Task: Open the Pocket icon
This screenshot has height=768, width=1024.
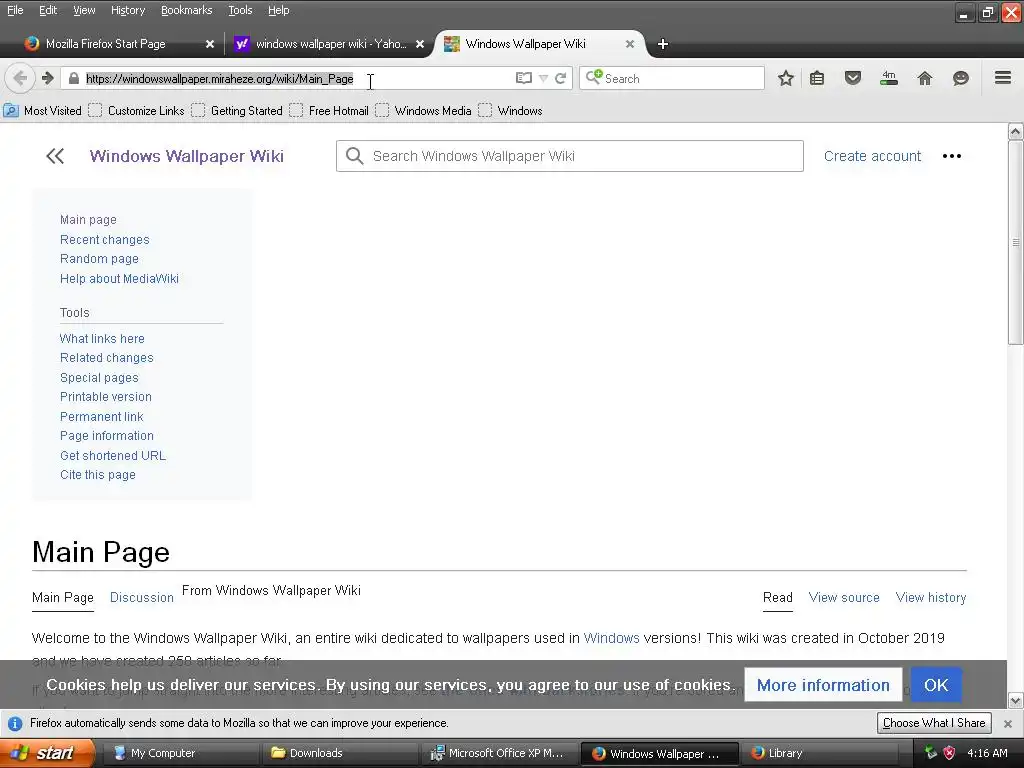Action: [853, 78]
